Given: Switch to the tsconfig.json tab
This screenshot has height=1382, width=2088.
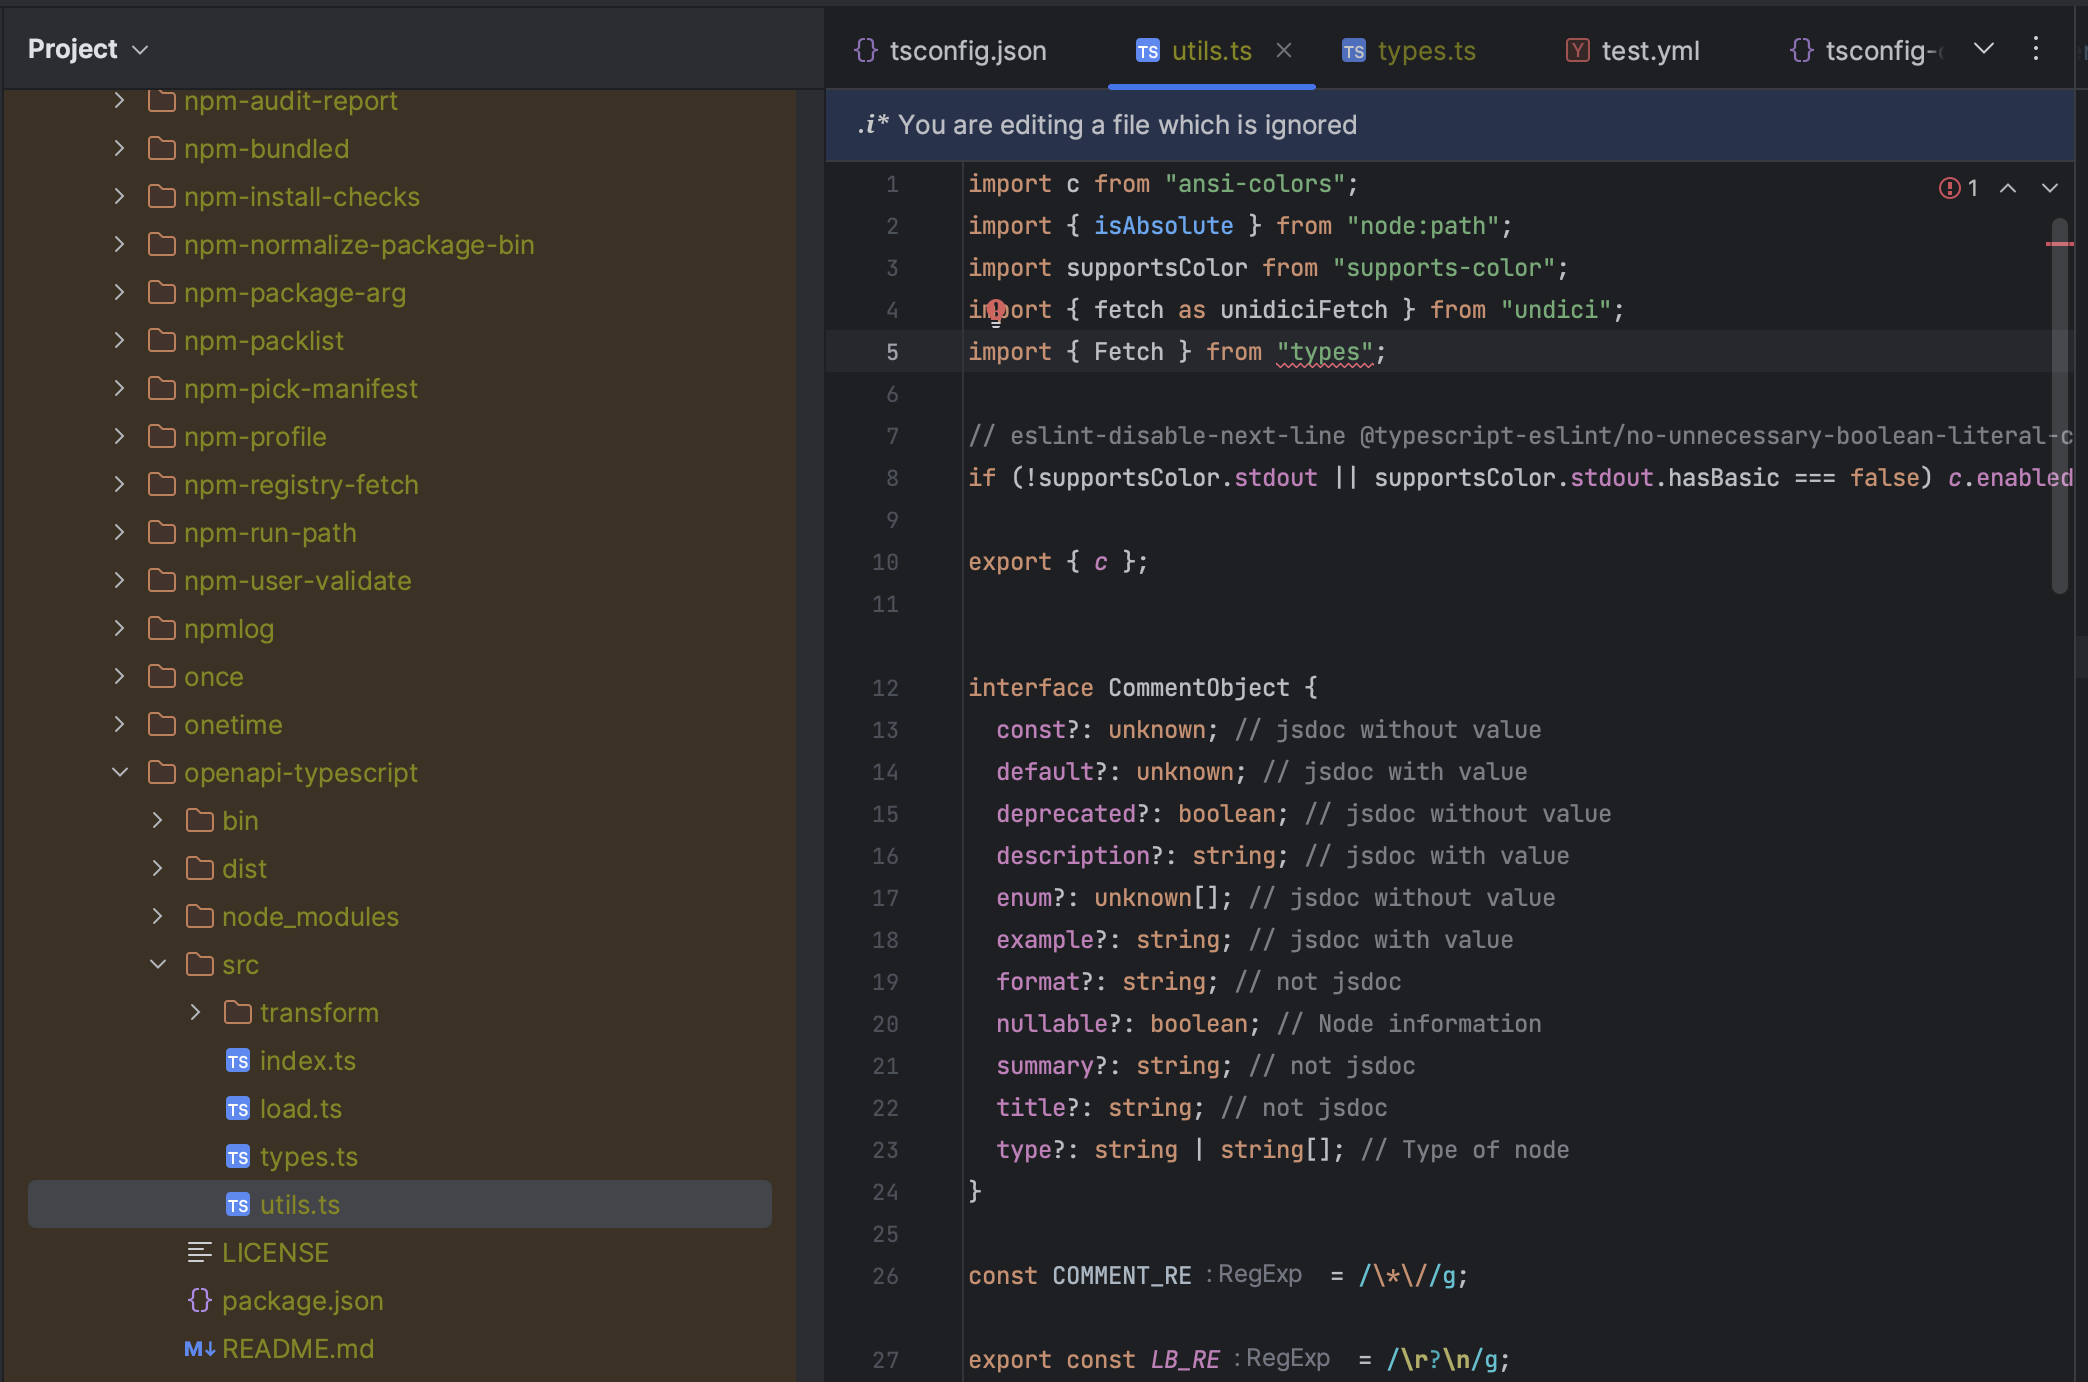Looking at the screenshot, I should coord(967,50).
